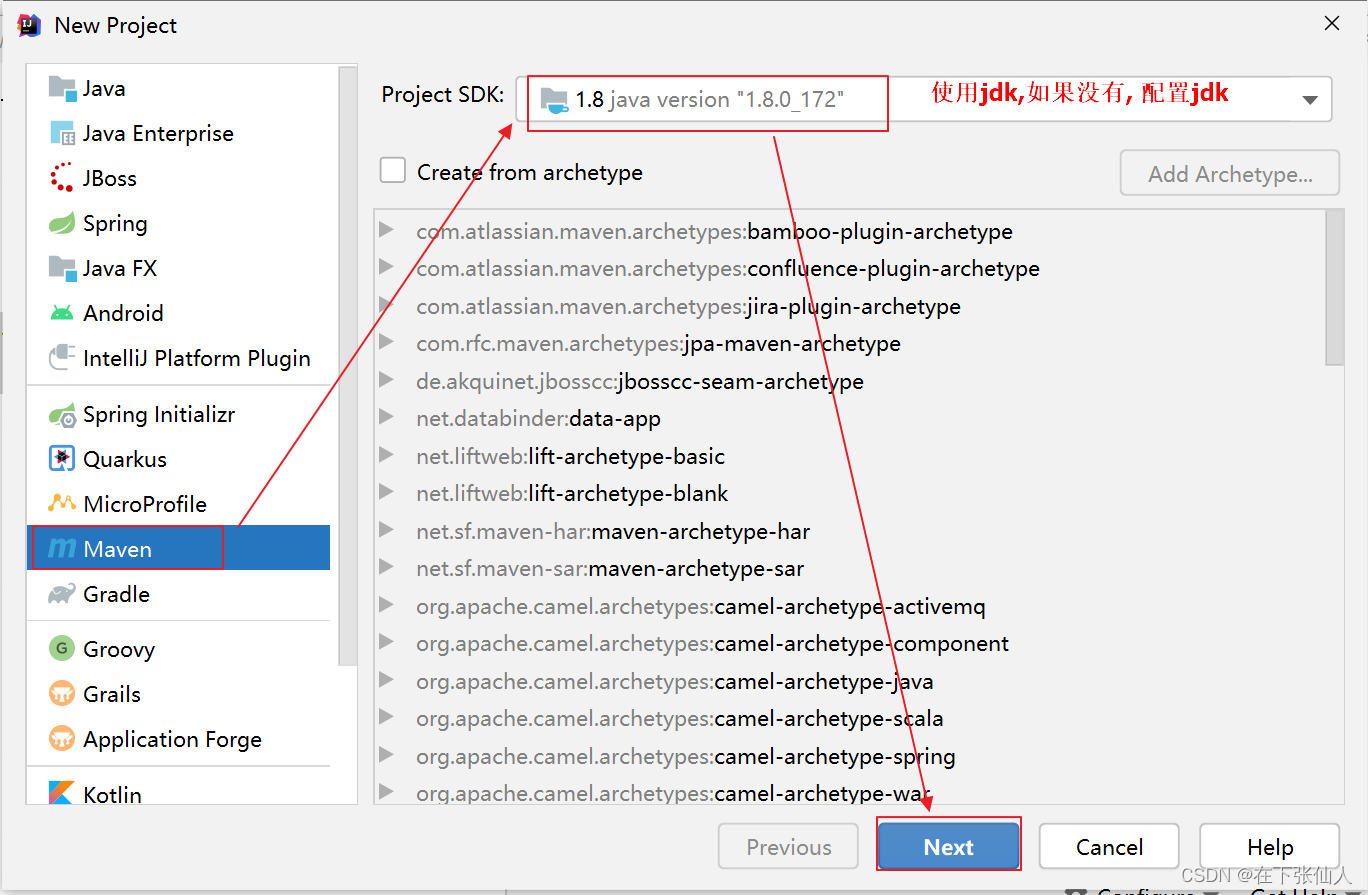Click the Gradle elephant icon
This screenshot has height=895, width=1368.
click(x=62, y=594)
